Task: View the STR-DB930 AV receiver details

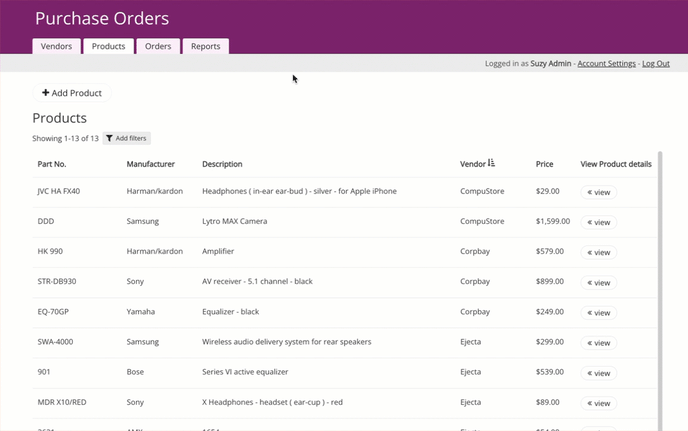Action: (598, 283)
